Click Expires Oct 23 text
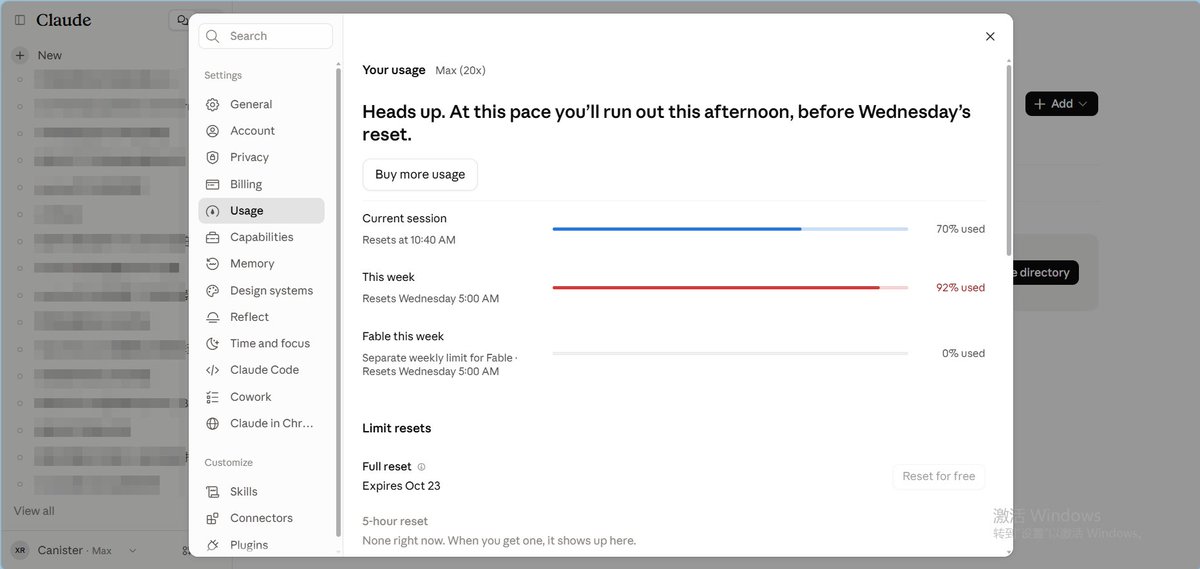The height and width of the screenshot is (569, 1200). click(401, 486)
